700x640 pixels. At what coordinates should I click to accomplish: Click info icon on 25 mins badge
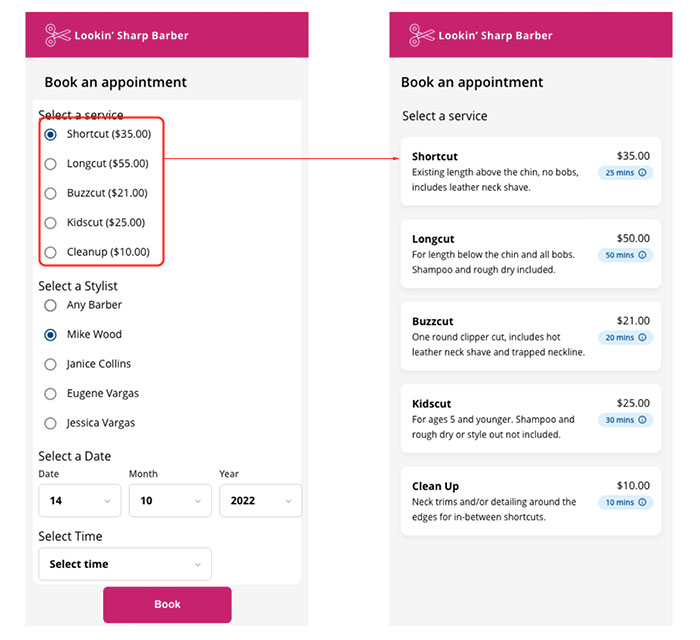[642, 173]
